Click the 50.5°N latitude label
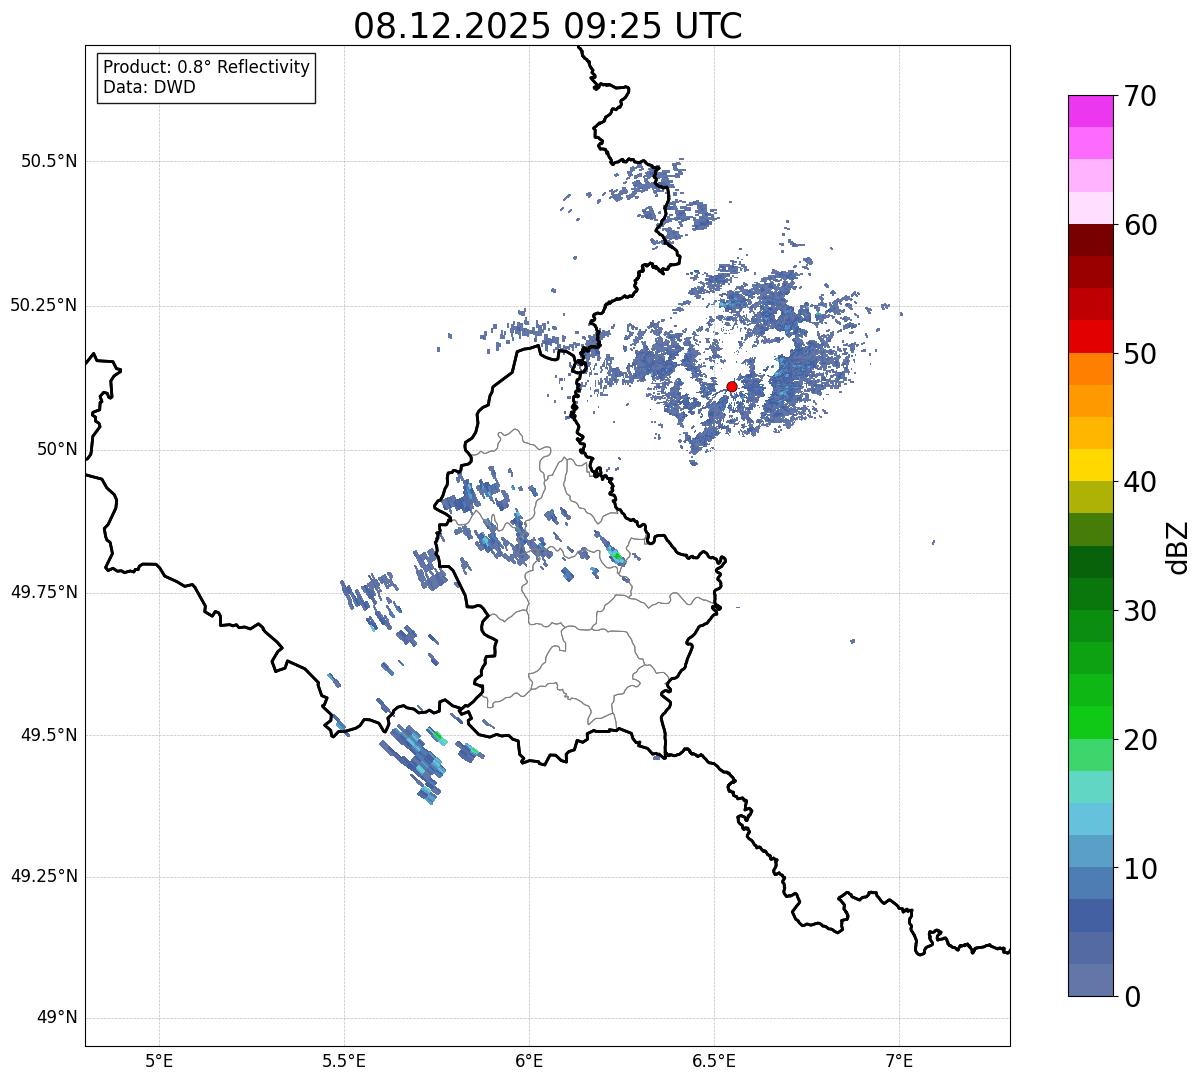 click(49, 161)
